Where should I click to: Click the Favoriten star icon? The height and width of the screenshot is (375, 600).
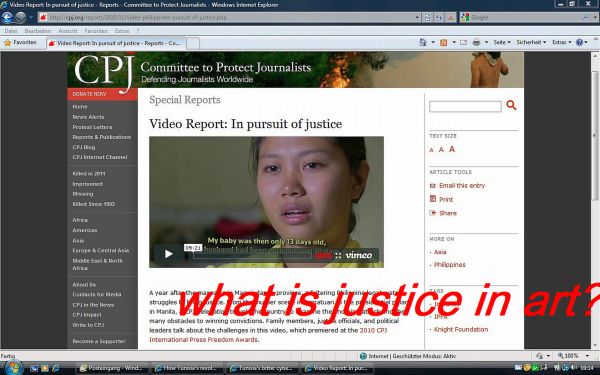point(7,42)
